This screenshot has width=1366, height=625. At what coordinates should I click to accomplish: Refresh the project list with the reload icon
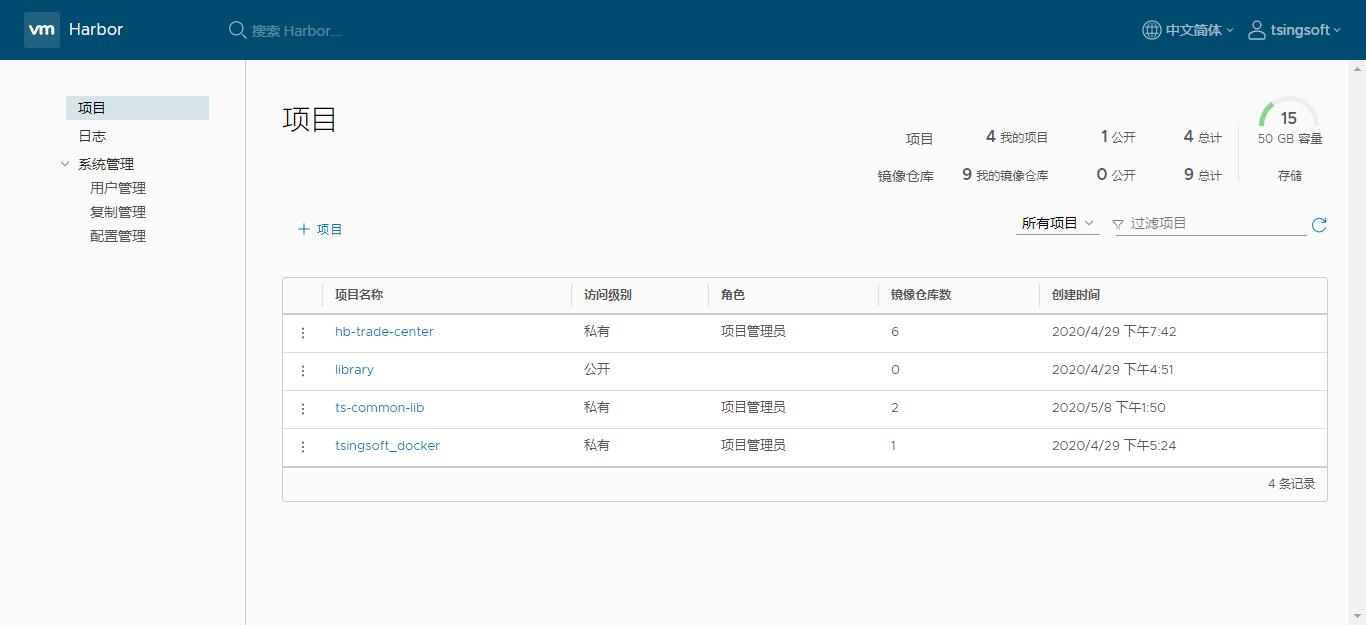coord(1318,225)
